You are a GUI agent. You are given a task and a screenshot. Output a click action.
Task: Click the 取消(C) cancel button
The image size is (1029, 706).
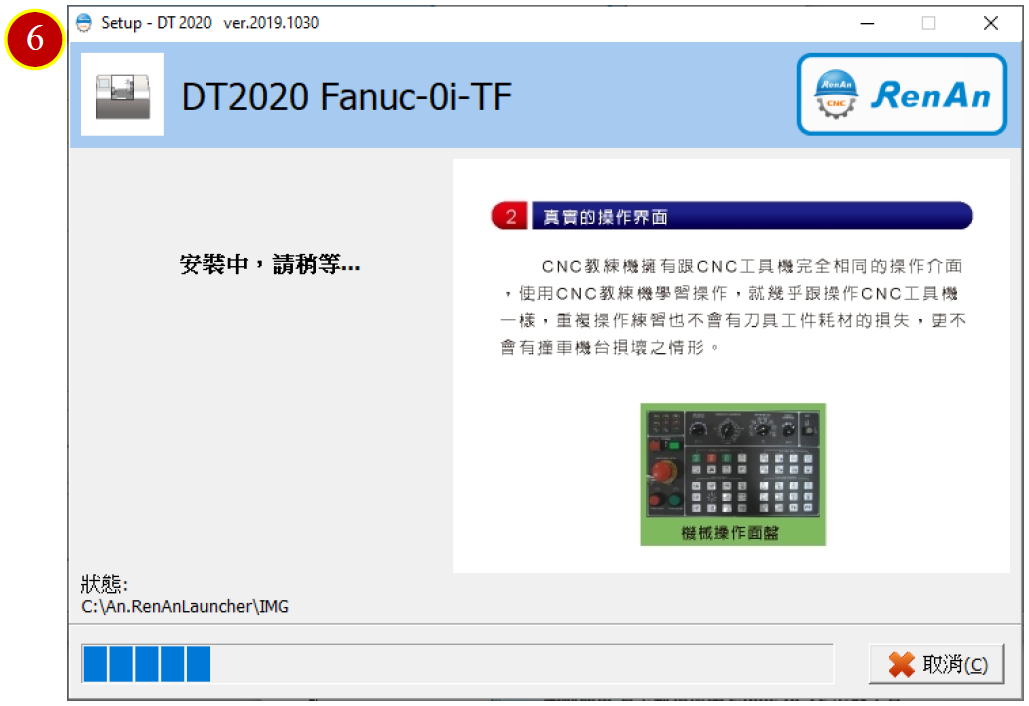point(936,664)
